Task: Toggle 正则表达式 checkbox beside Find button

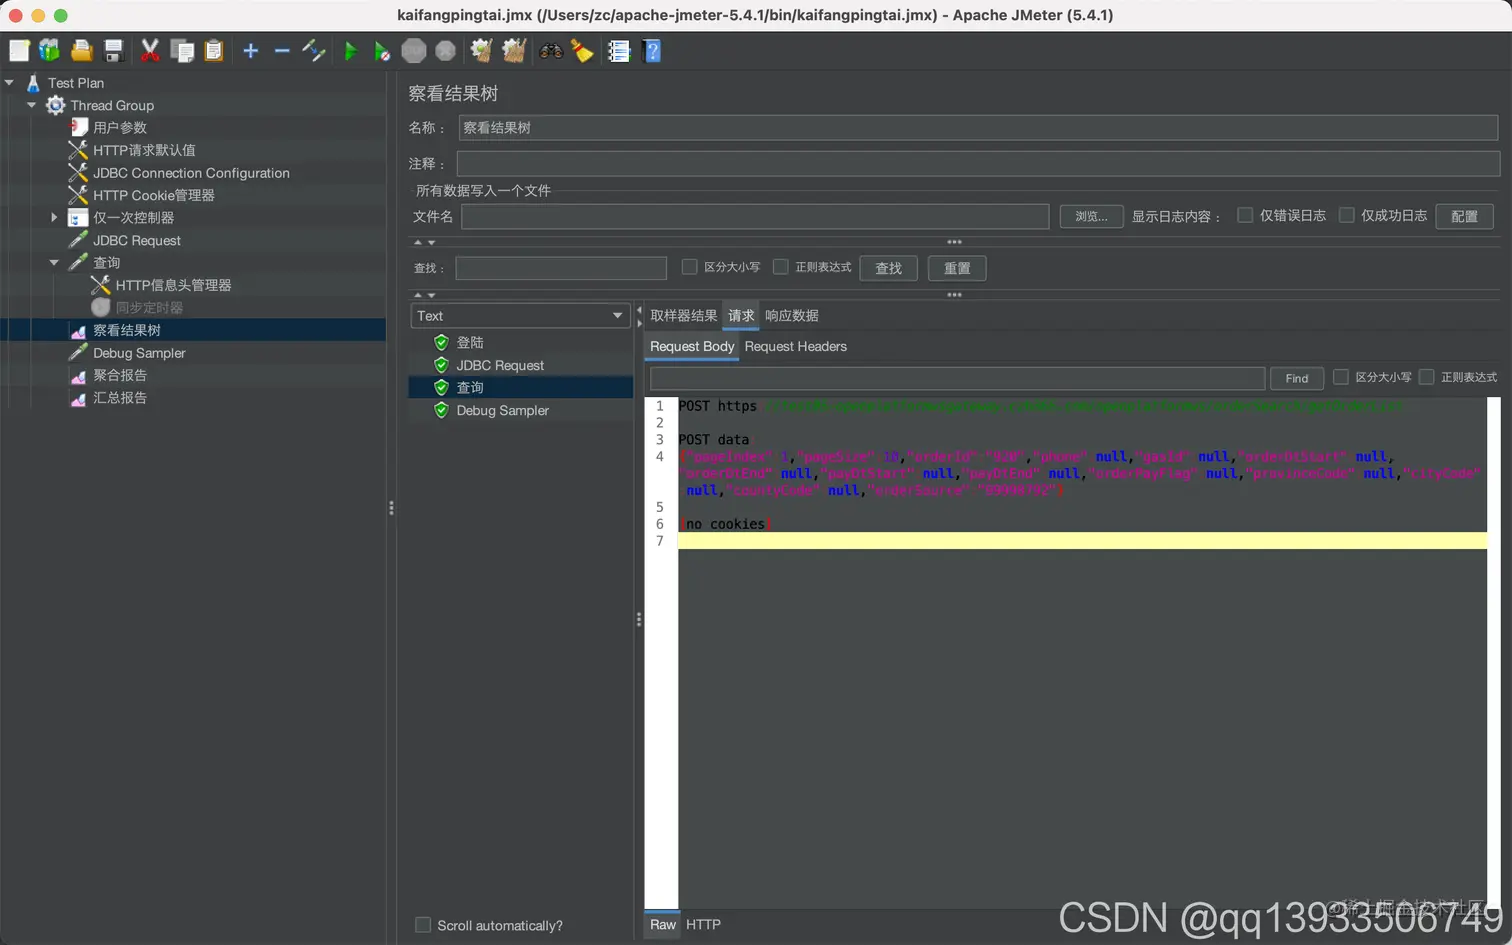Action: pyautogui.click(x=1427, y=377)
